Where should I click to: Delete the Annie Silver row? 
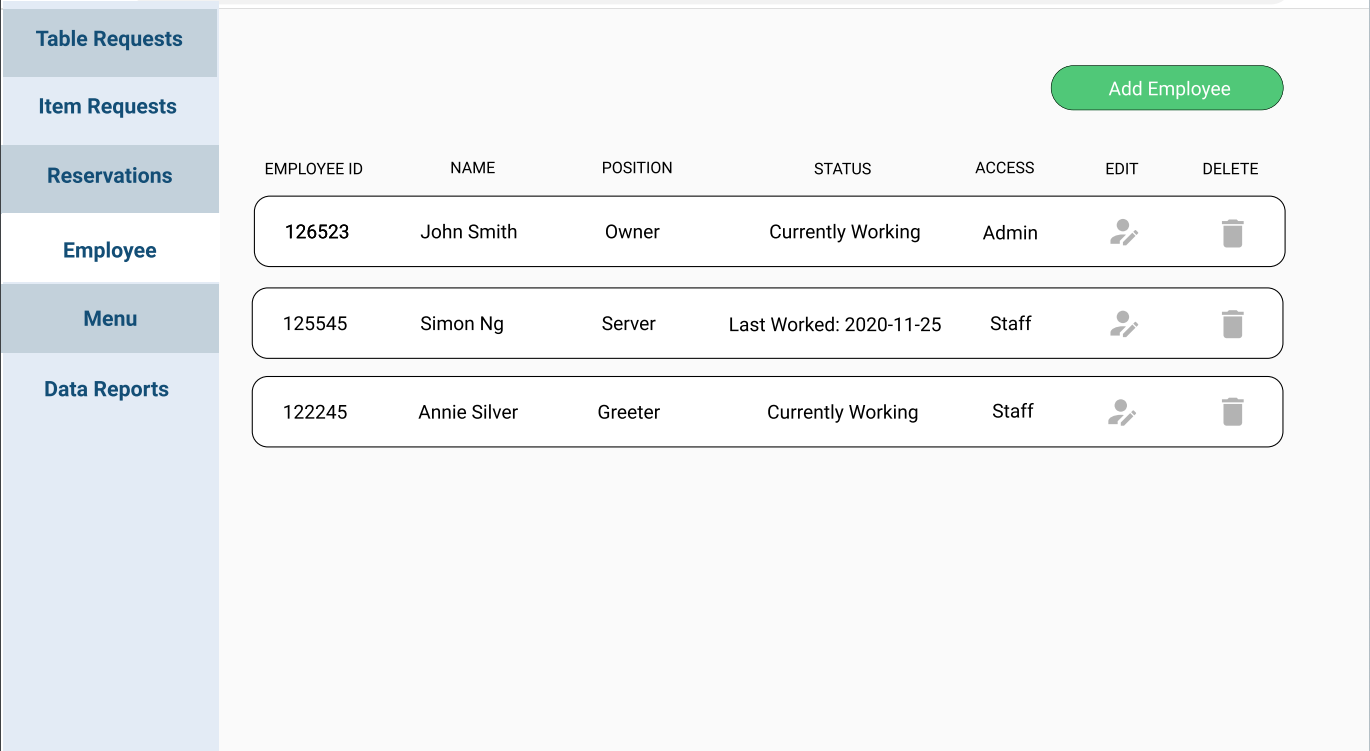(x=1233, y=411)
